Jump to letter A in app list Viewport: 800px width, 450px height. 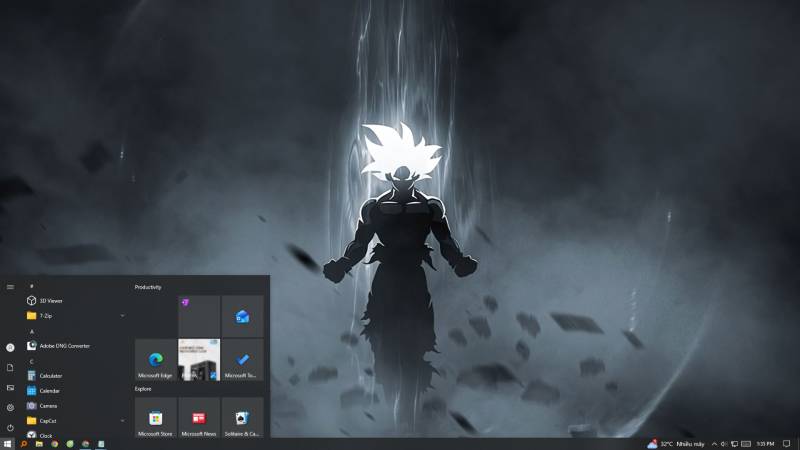[32, 332]
